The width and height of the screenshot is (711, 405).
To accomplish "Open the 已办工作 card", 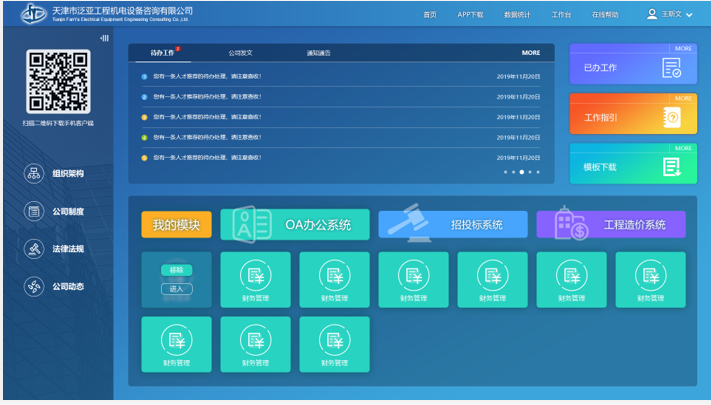I will 632,67.
